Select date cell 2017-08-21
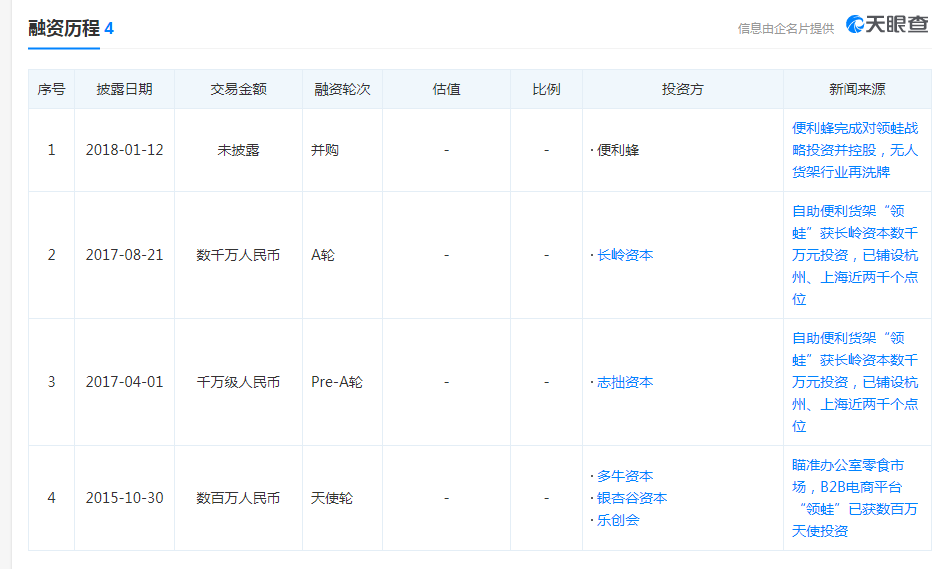Image resolution: width=948 pixels, height=569 pixels. click(x=125, y=255)
